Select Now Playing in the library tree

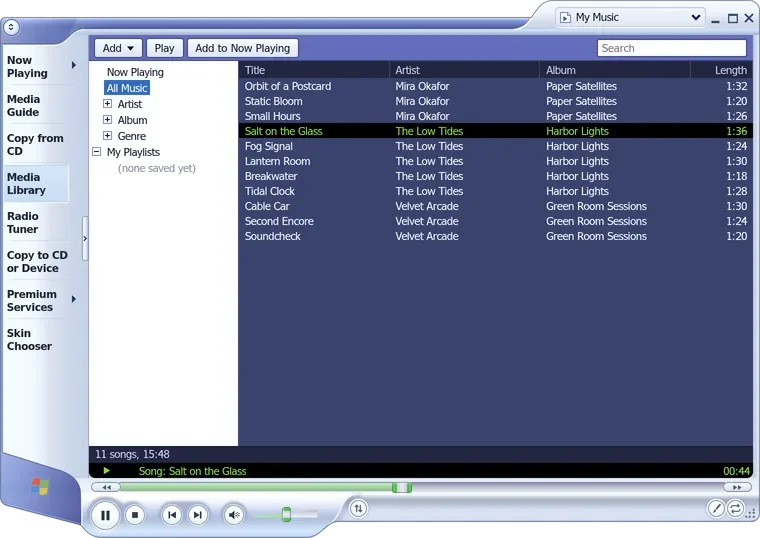tap(135, 72)
